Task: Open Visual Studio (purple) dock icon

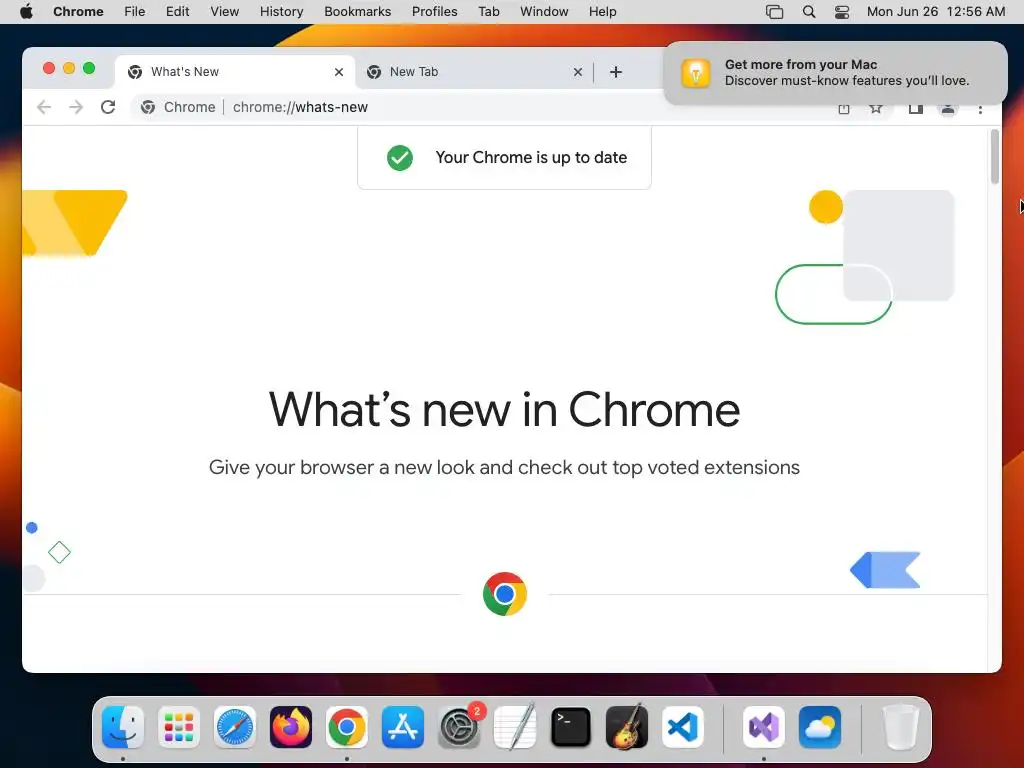Action: (x=764, y=727)
